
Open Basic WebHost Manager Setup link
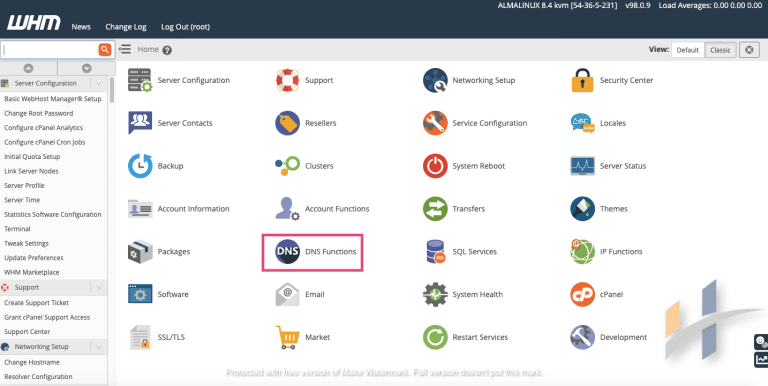coord(52,98)
